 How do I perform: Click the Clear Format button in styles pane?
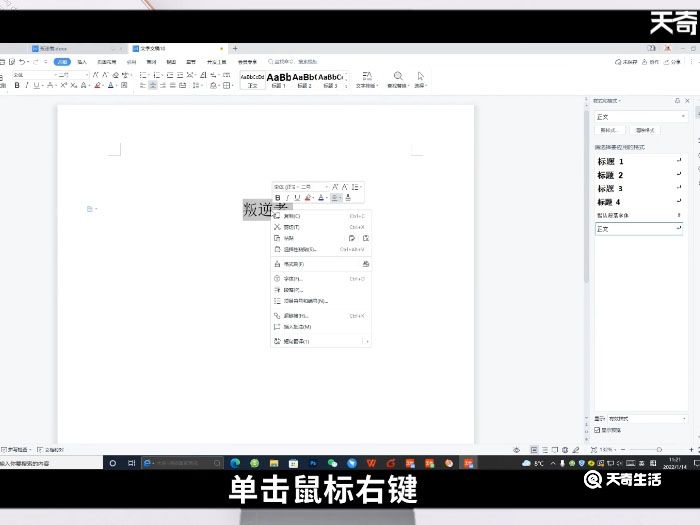(645, 130)
